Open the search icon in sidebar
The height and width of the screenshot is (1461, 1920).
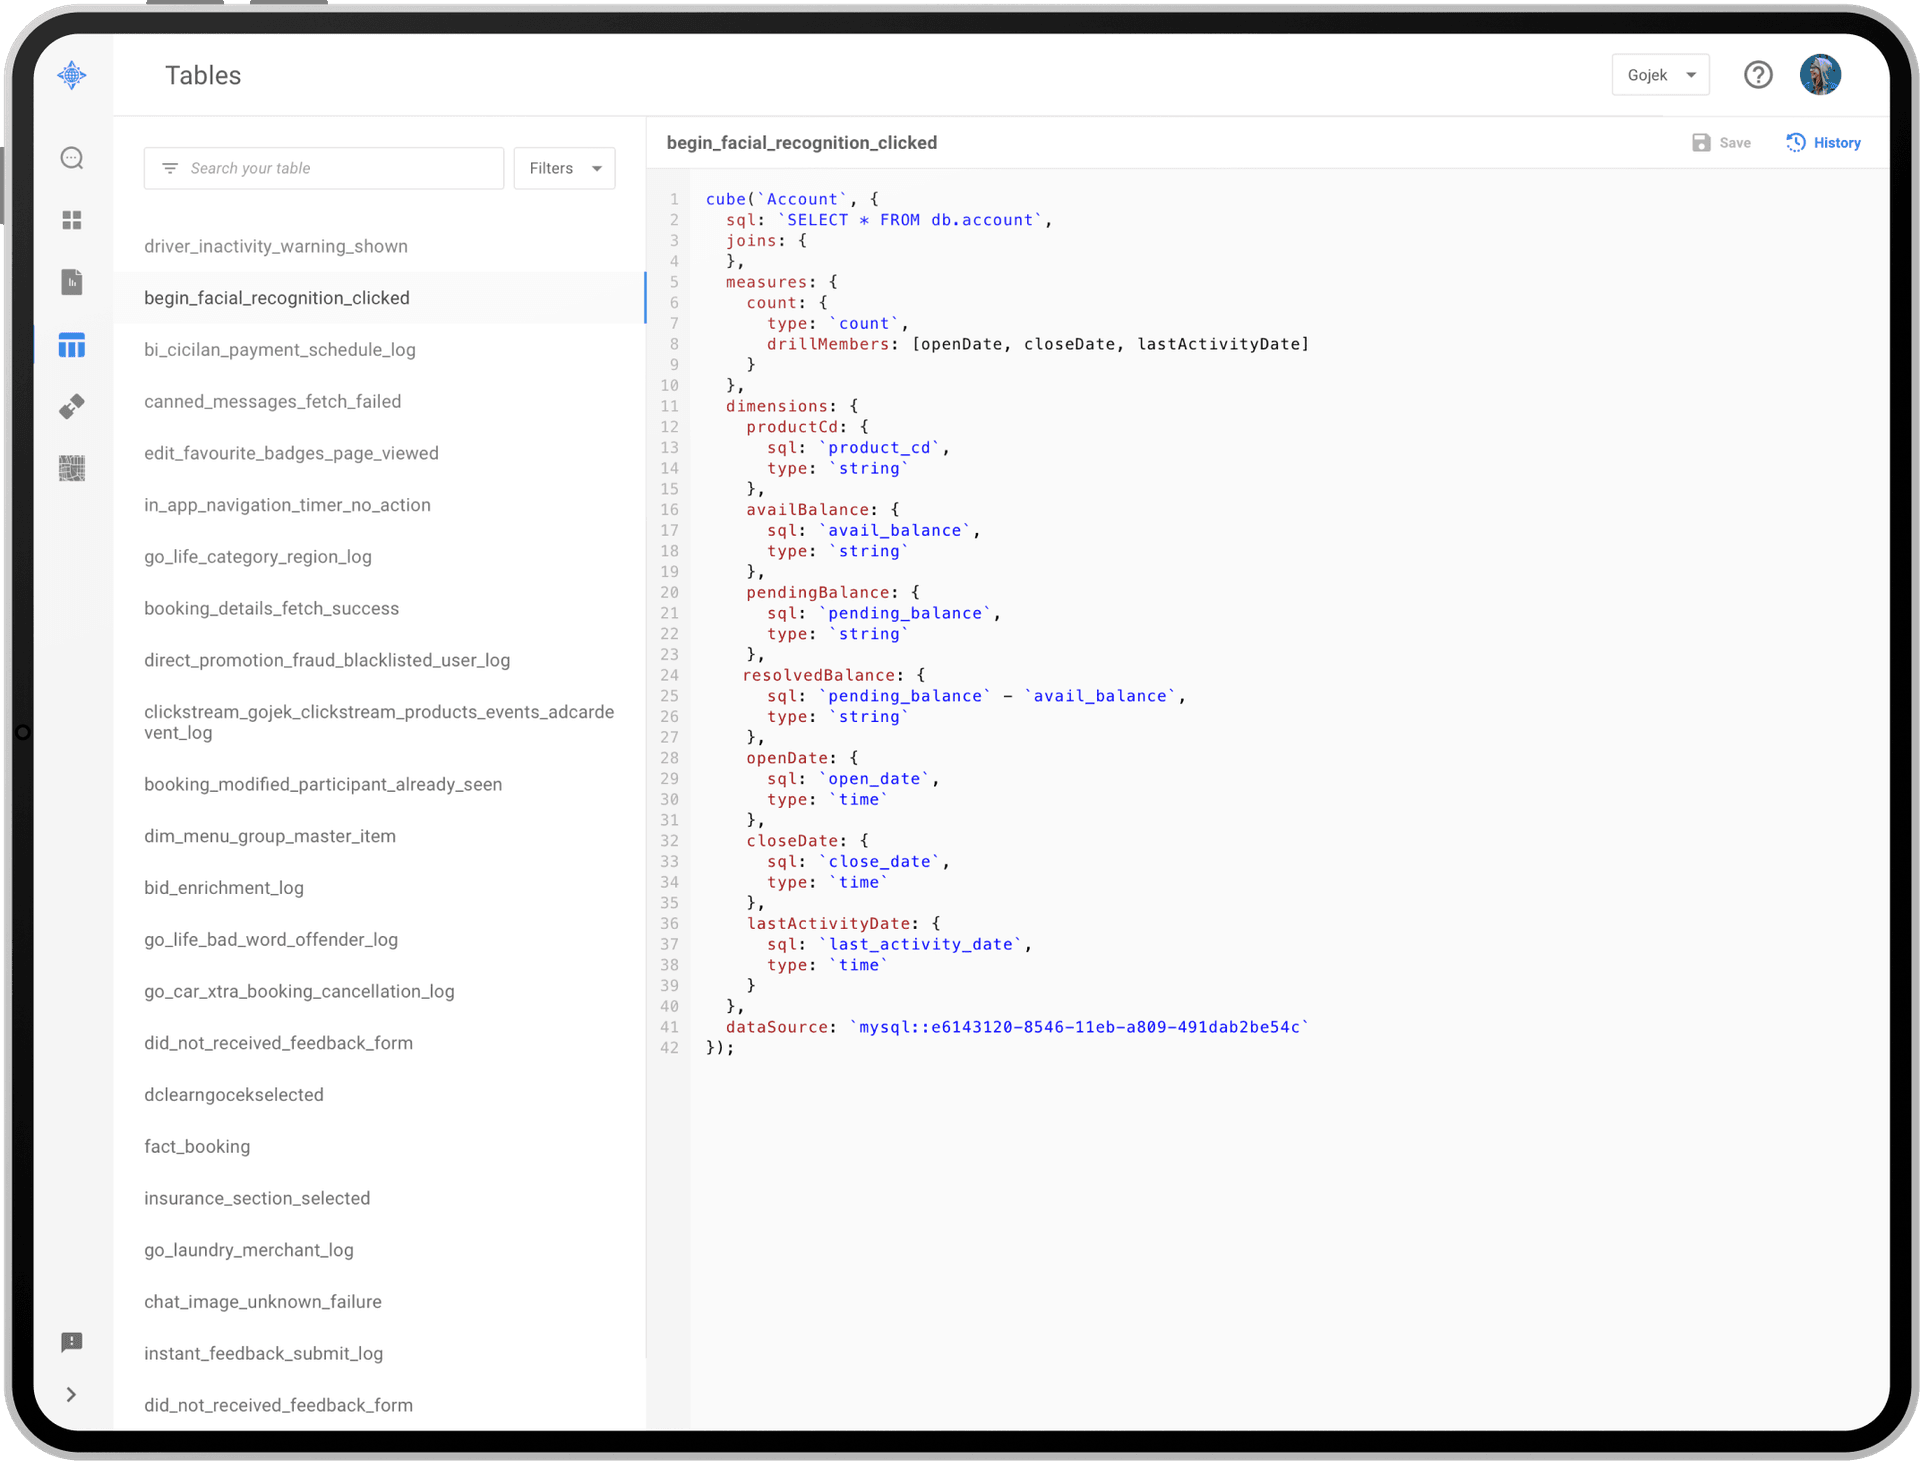coord(72,158)
